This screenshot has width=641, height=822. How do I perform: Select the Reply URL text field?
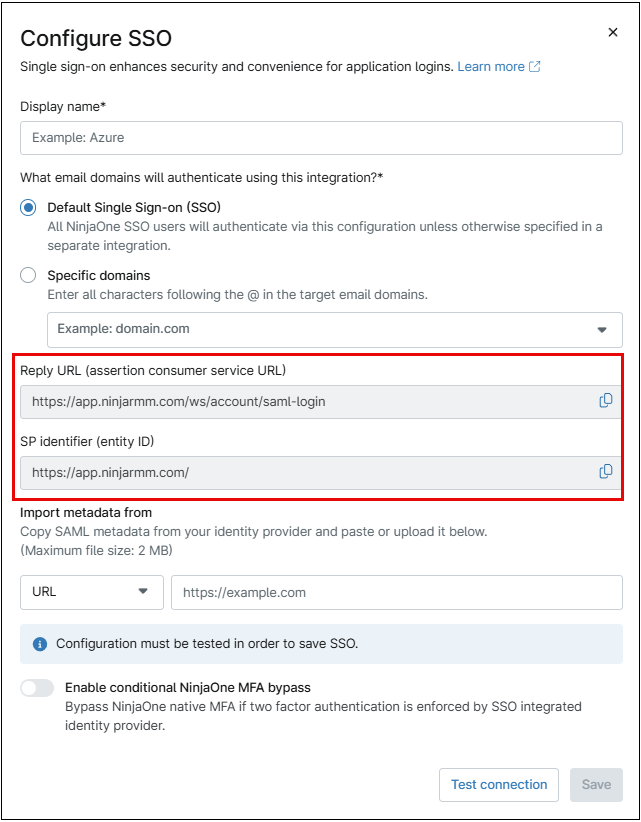[300, 400]
